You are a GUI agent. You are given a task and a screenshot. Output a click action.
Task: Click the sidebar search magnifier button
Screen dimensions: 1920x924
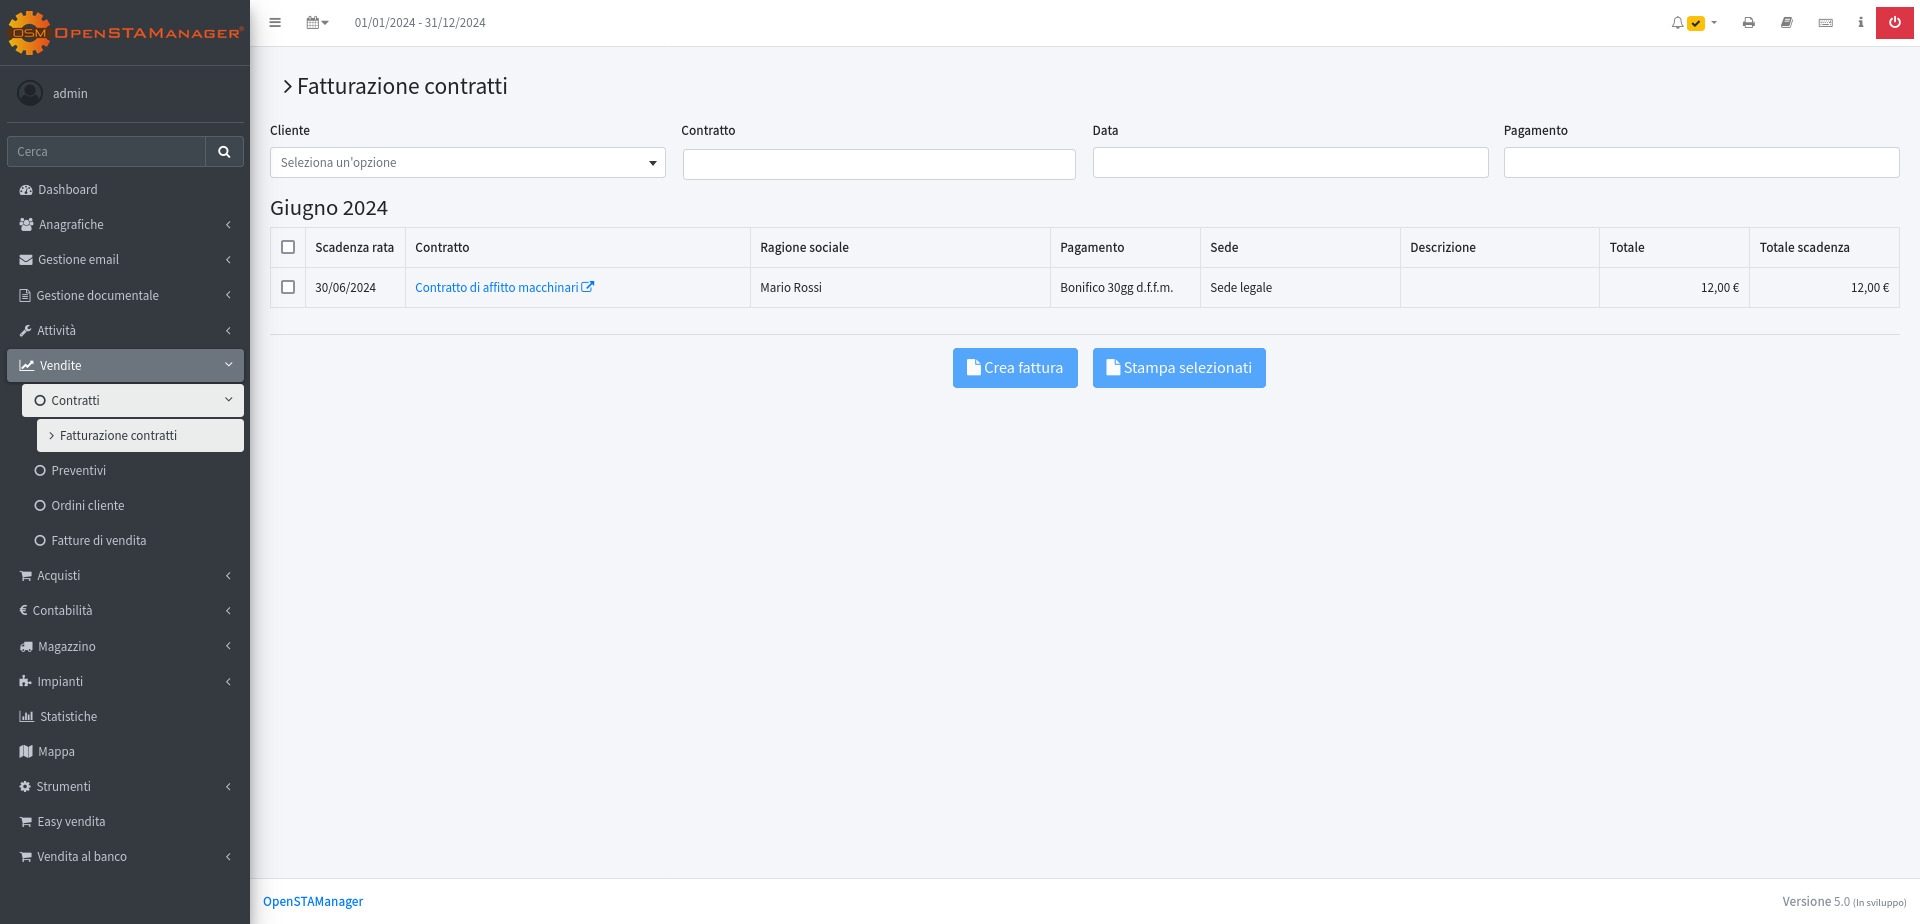(x=224, y=152)
